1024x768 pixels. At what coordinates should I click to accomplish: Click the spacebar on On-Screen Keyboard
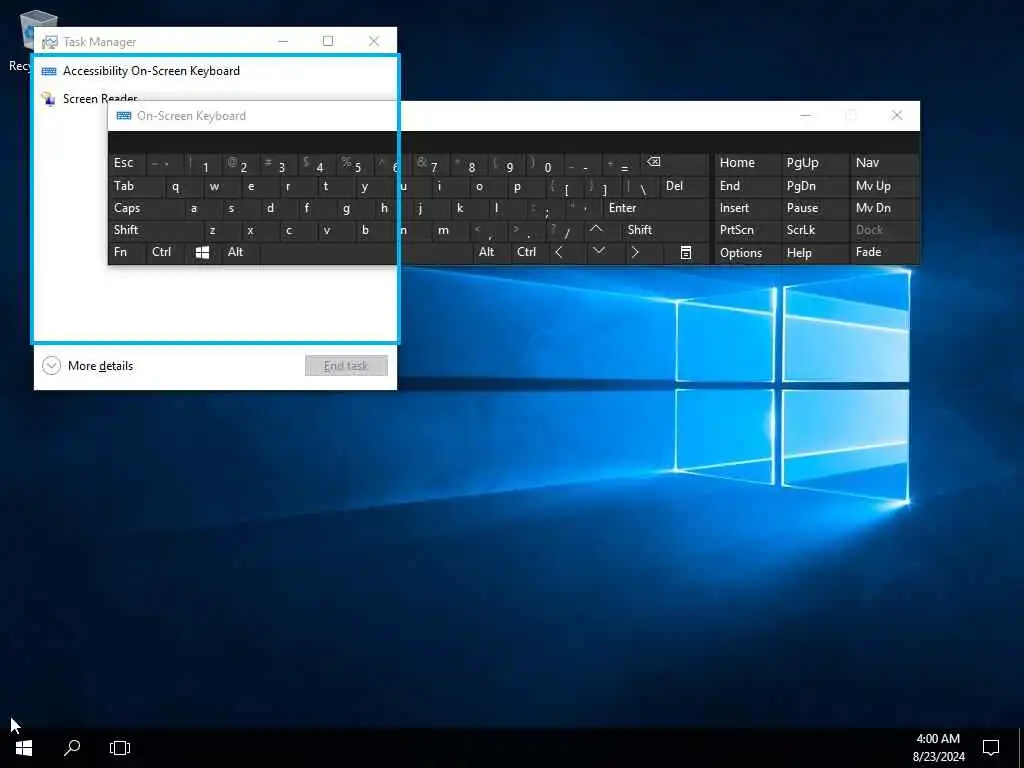point(366,252)
